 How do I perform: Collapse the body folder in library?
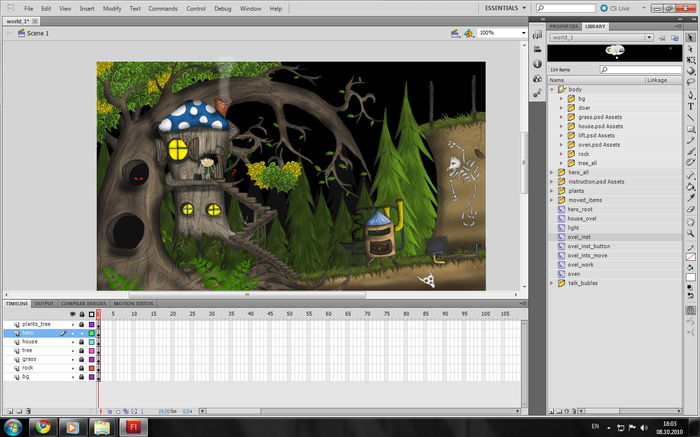(552, 89)
